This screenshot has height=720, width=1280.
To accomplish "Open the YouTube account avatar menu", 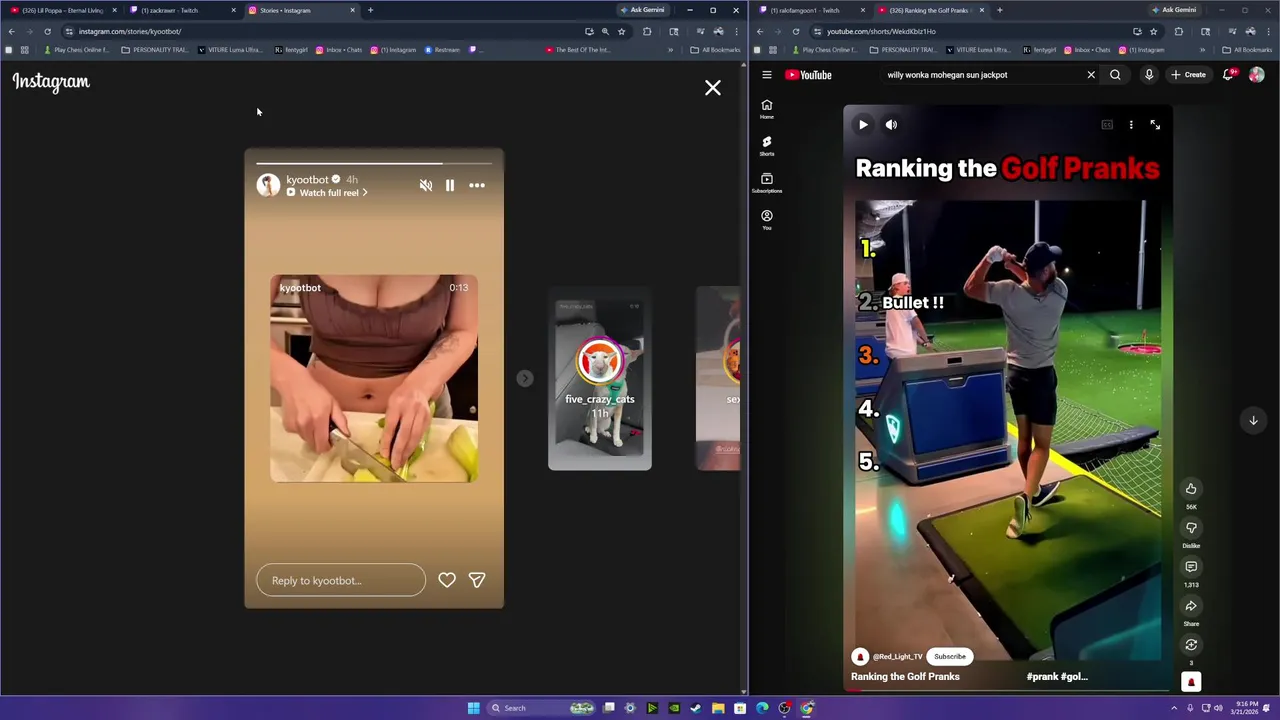I will [1257, 75].
